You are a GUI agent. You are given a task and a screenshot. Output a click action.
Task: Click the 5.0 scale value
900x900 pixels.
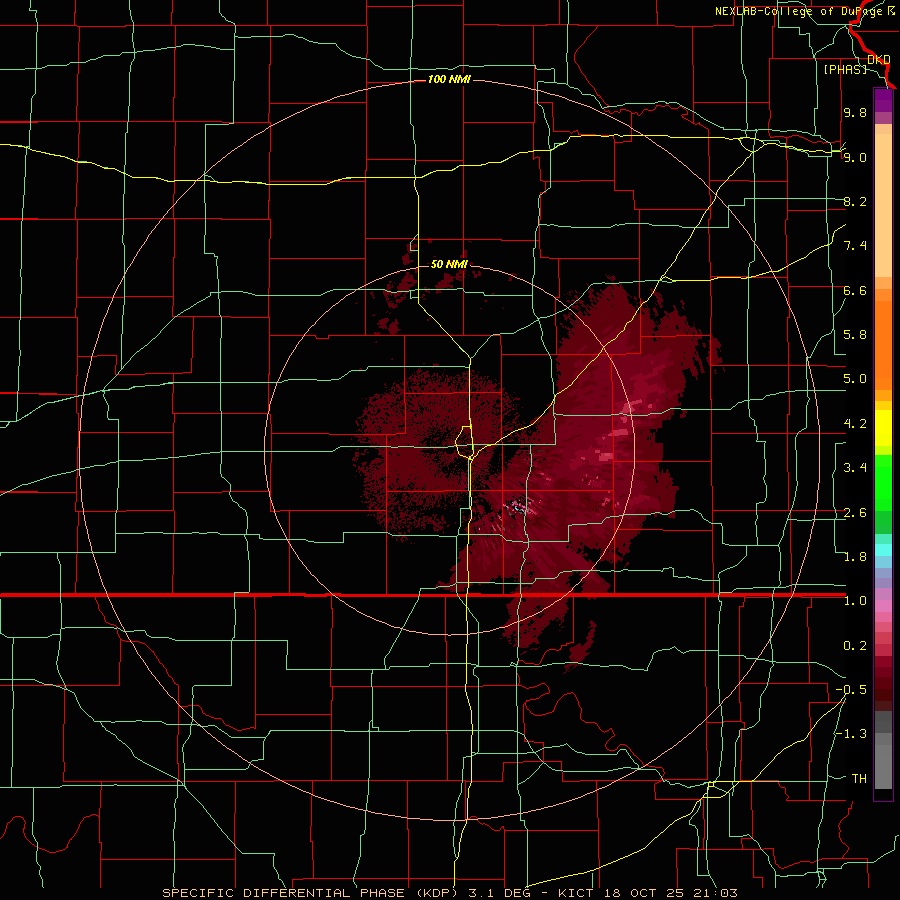pos(855,379)
